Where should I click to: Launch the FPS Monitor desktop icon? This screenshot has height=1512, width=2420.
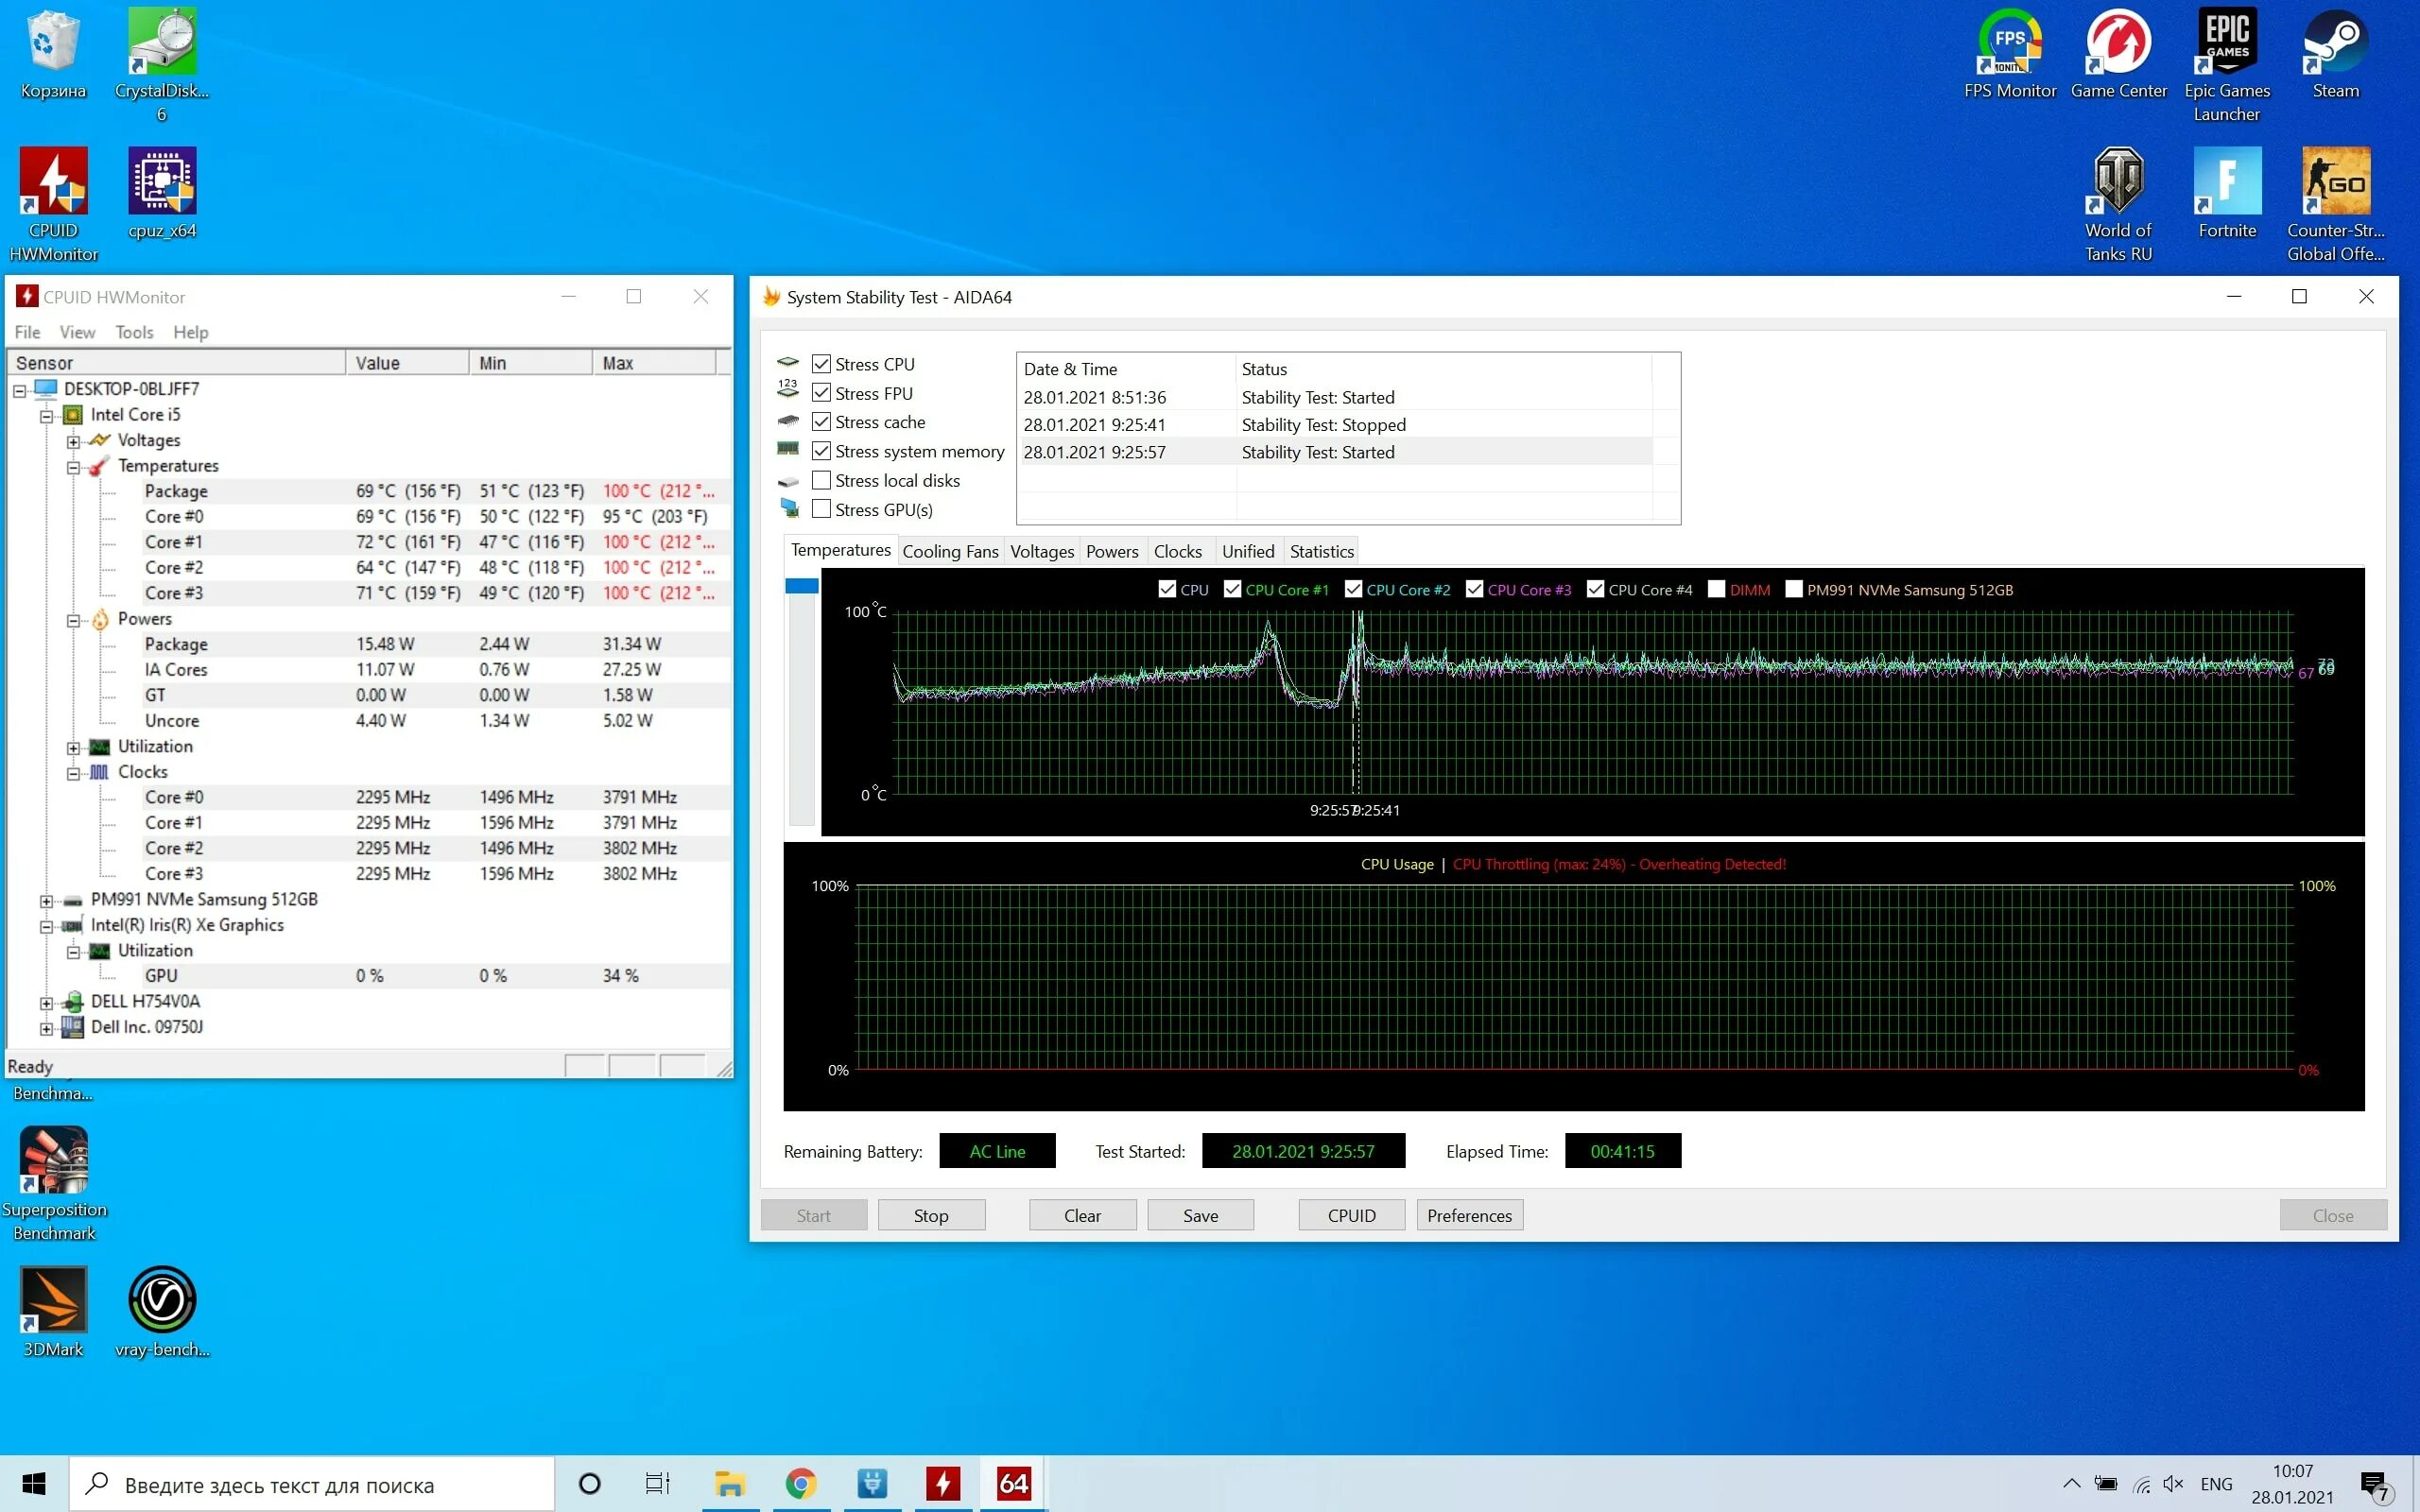[2009, 42]
